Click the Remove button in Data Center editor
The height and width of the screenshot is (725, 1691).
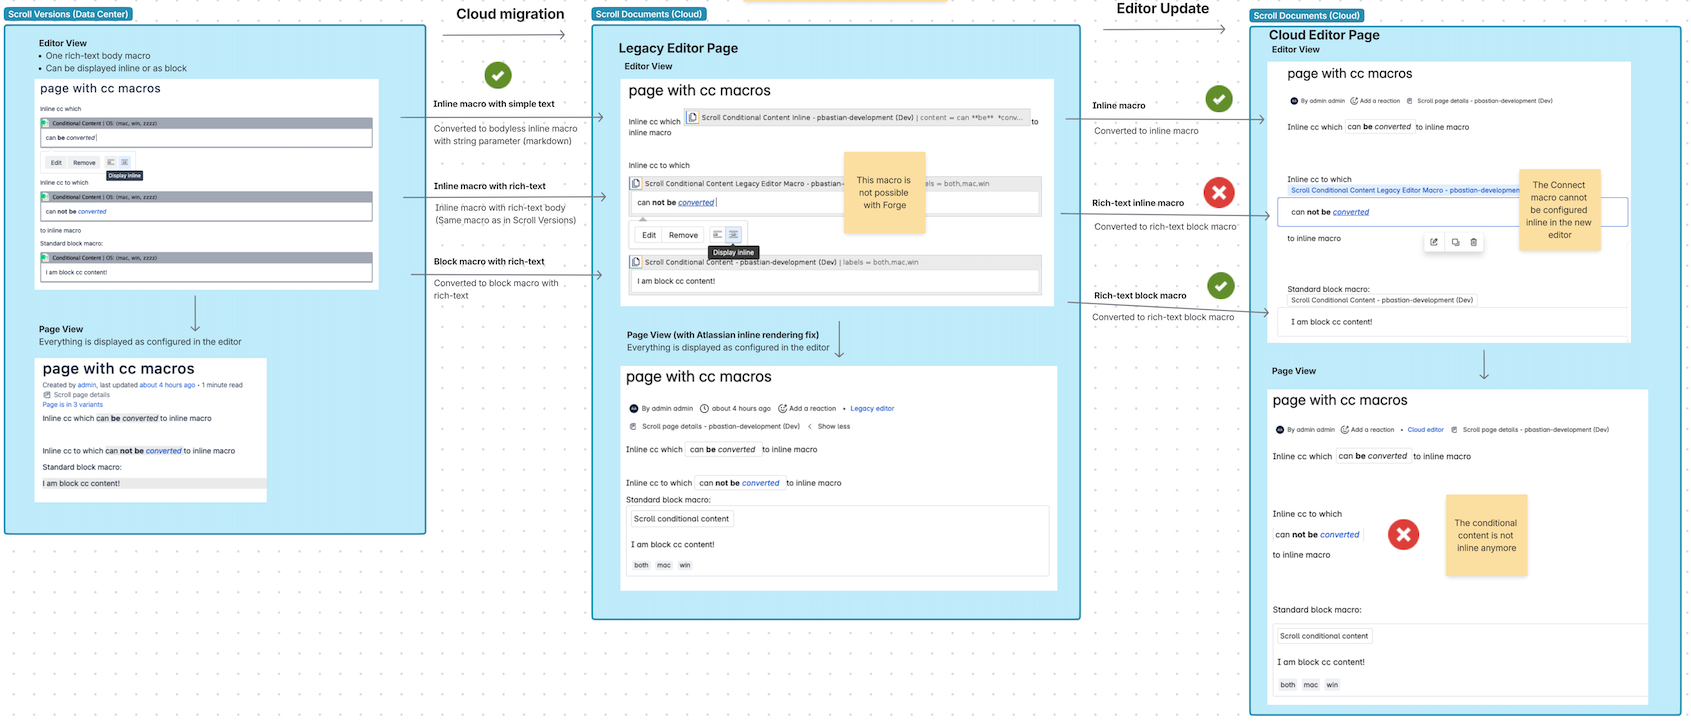click(84, 162)
